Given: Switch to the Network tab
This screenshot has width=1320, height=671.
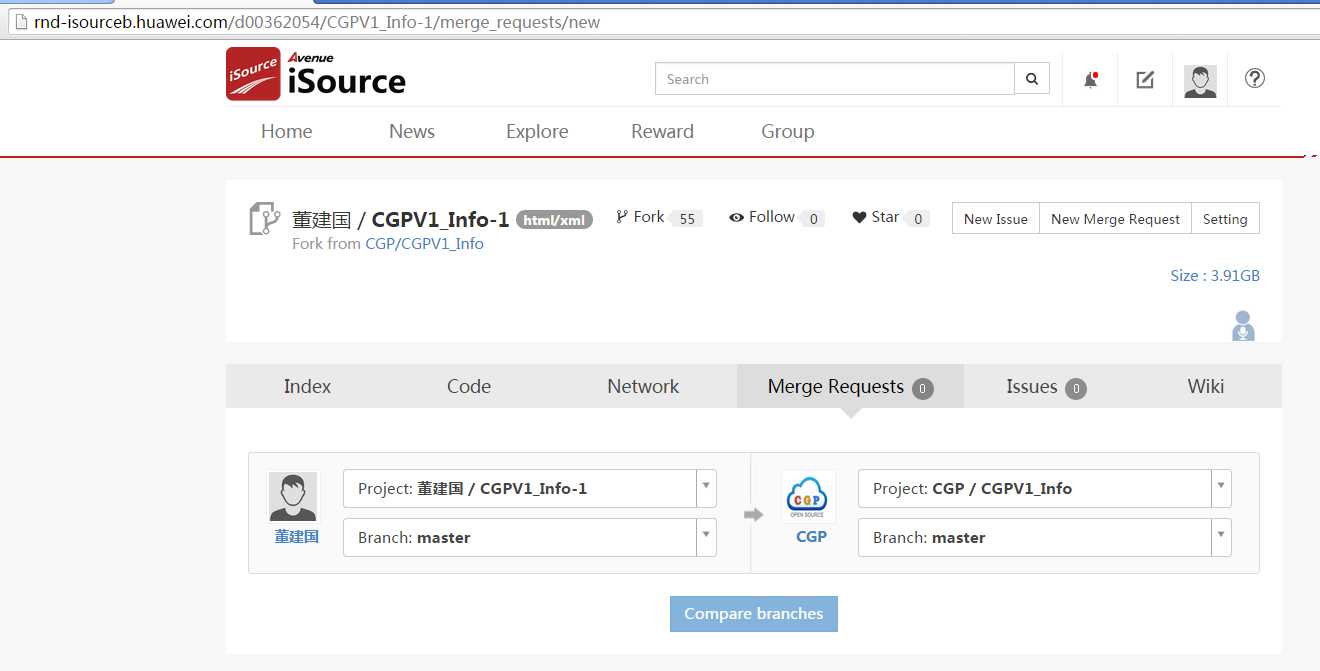Looking at the screenshot, I should pos(643,386).
